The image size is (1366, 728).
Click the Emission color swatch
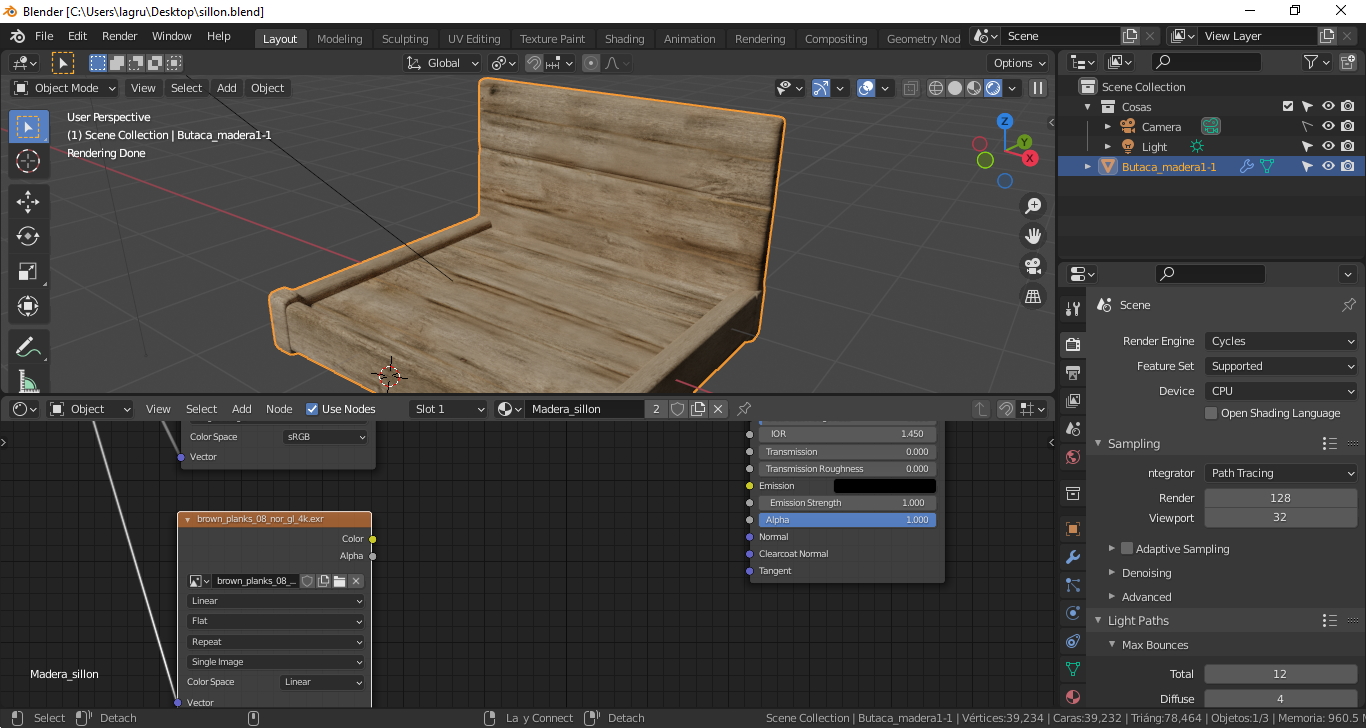(x=884, y=486)
